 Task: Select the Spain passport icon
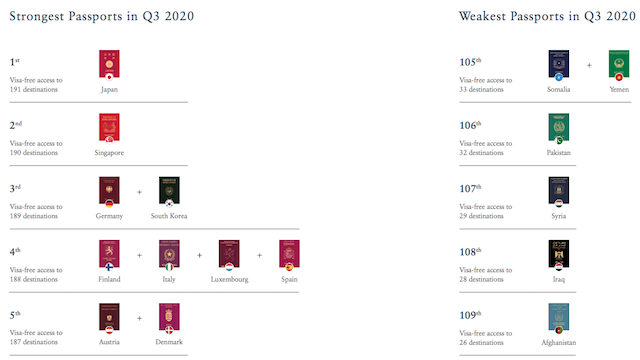tap(289, 254)
